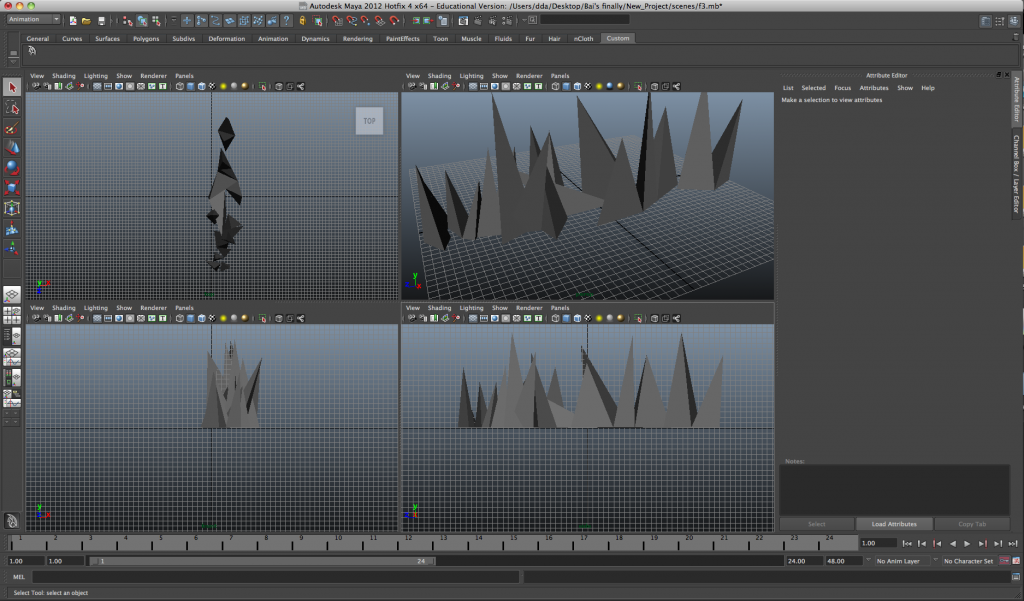The height and width of the screenshot is (601, 1024).
Task: Select the single perspective view layout icon
Action: pyautogui.click(x=12, y=295)
